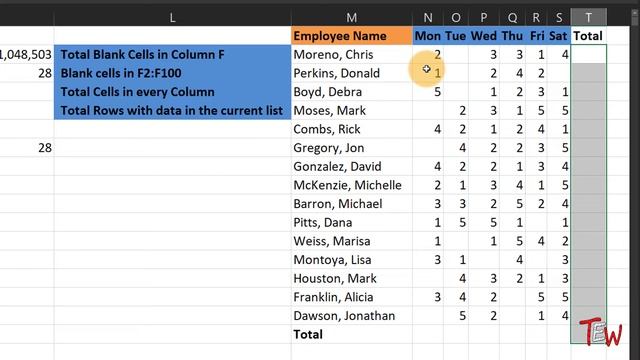Click Gregory, Jon's Tue value 4
640x360 pixels.
[456, 148]
